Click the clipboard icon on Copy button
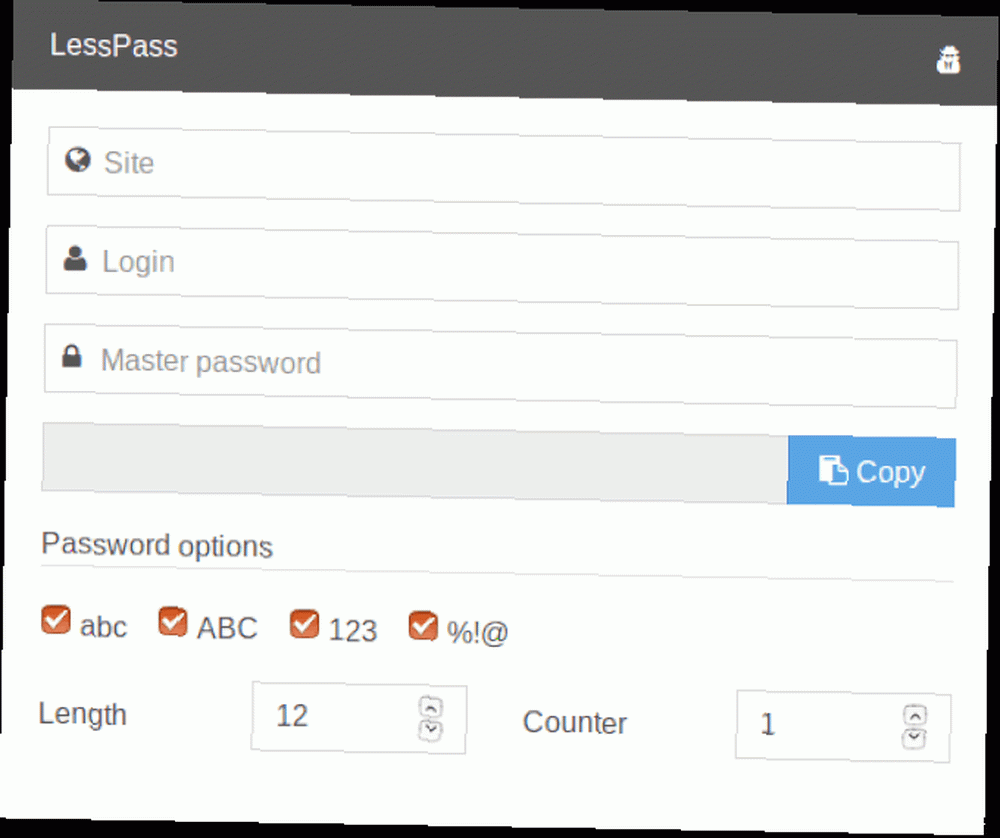The height and width of the screenshot is (838, 1000). click(x=833, y=470)
